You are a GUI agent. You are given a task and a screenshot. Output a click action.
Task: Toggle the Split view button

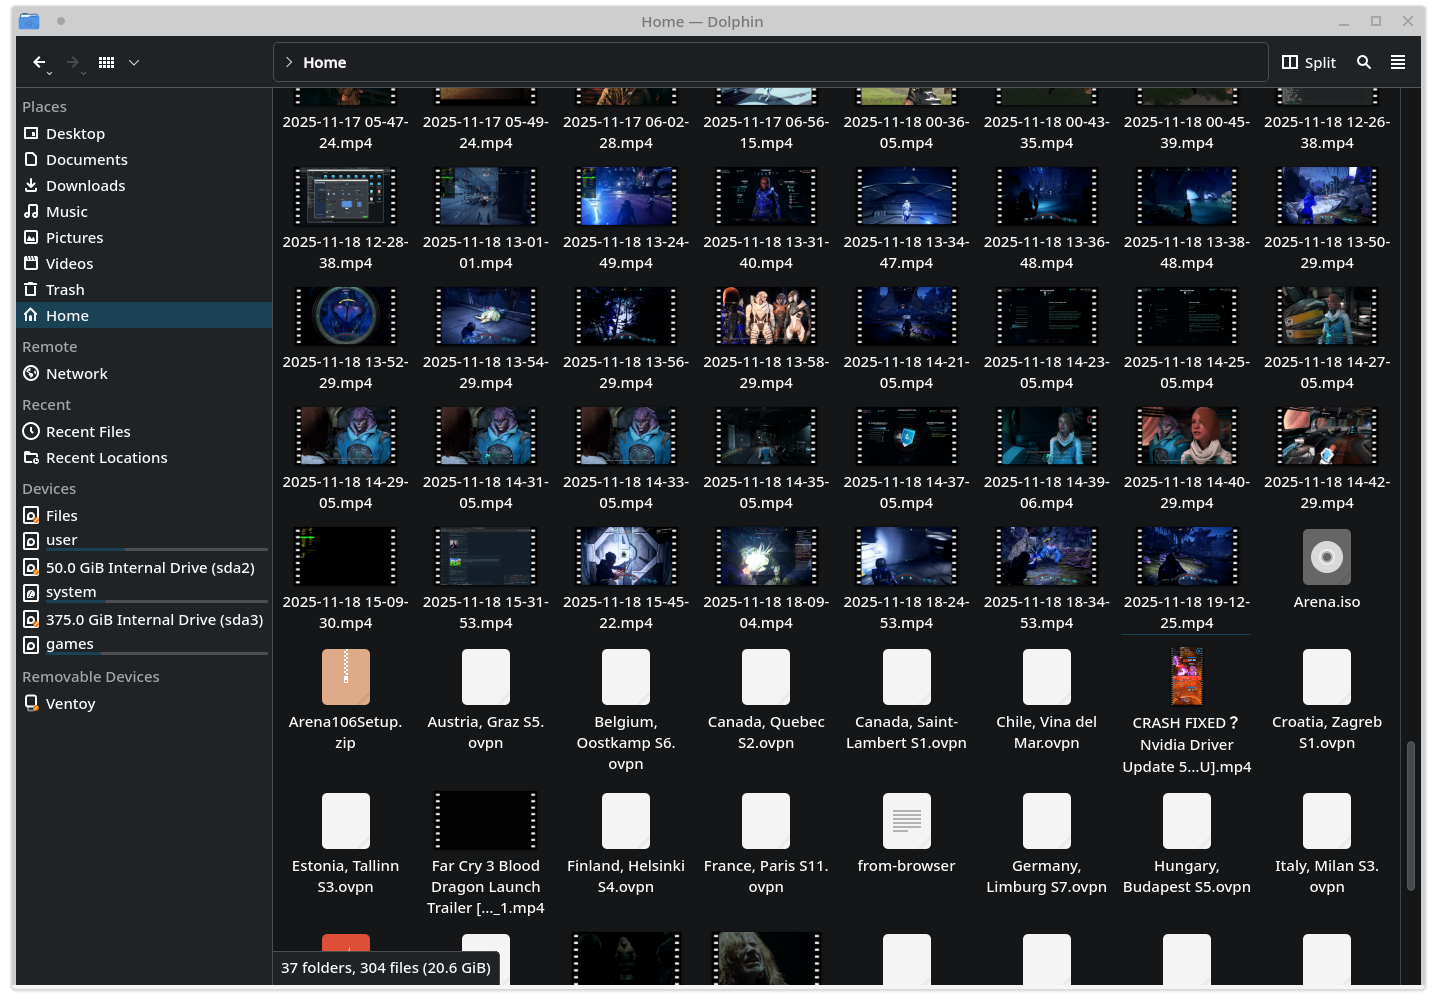tap(1309, 62)
